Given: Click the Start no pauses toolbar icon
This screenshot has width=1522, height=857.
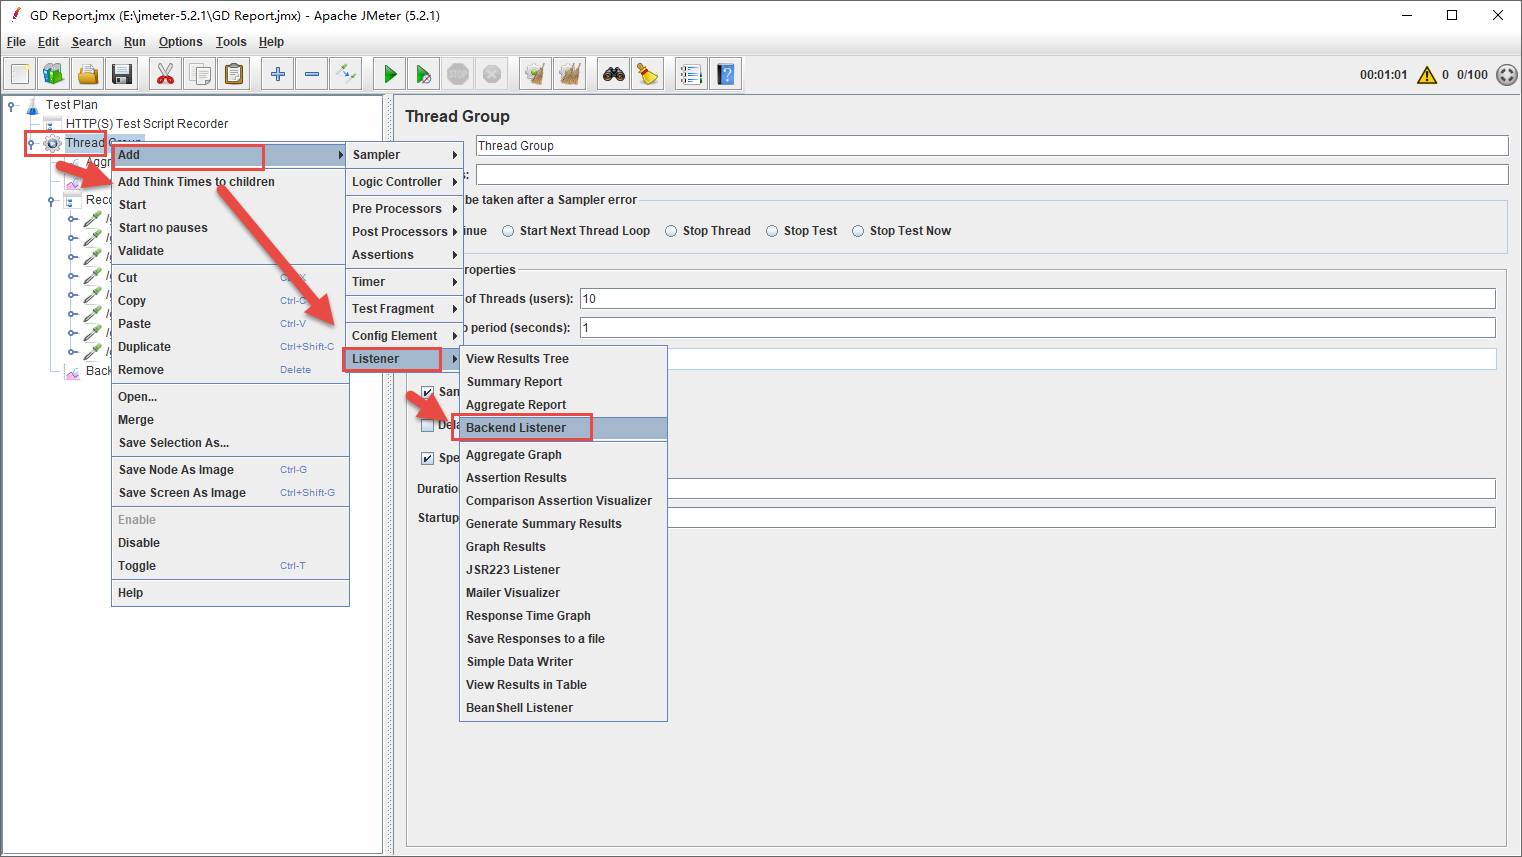Looking at the screenshot, I should tap(424, 74).
